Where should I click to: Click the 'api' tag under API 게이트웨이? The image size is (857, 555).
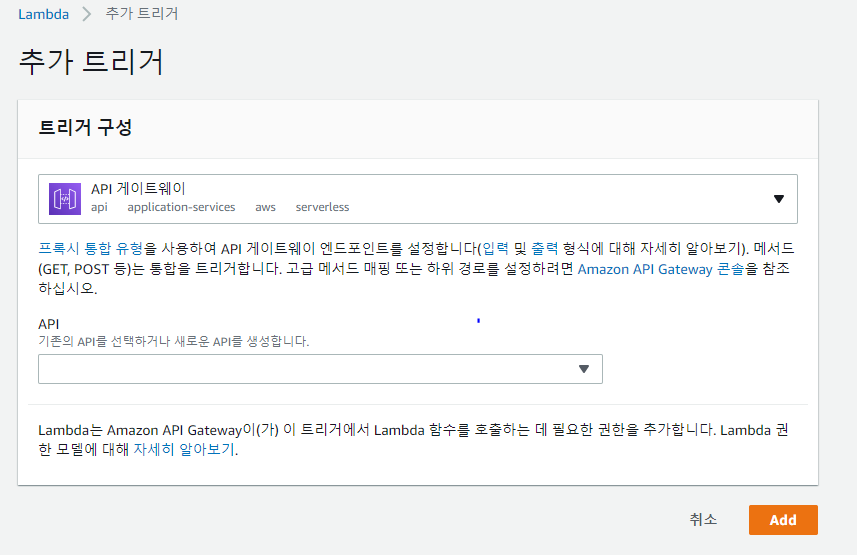click(99, 207)
